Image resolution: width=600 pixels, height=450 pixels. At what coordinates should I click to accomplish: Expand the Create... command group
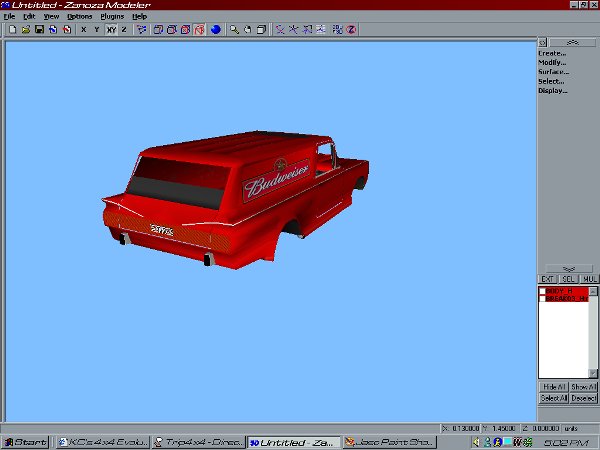point(552,53)
